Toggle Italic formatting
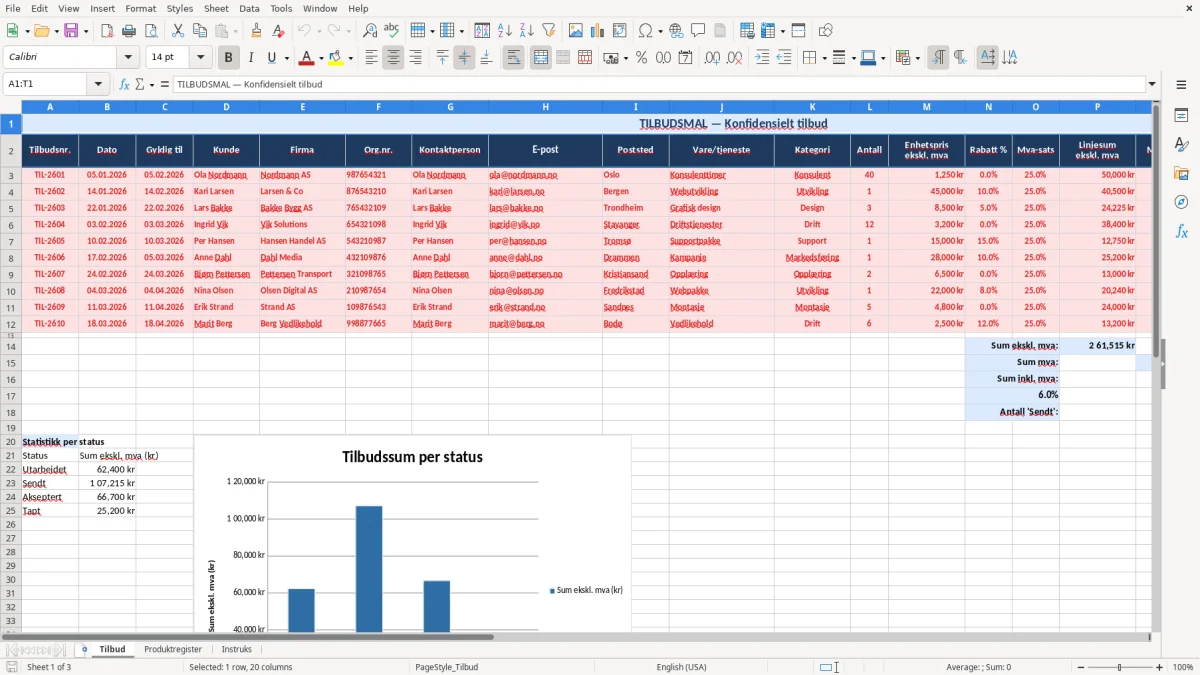The width and height of the screenshot is (1200, 675). click(x=251, y=58)
